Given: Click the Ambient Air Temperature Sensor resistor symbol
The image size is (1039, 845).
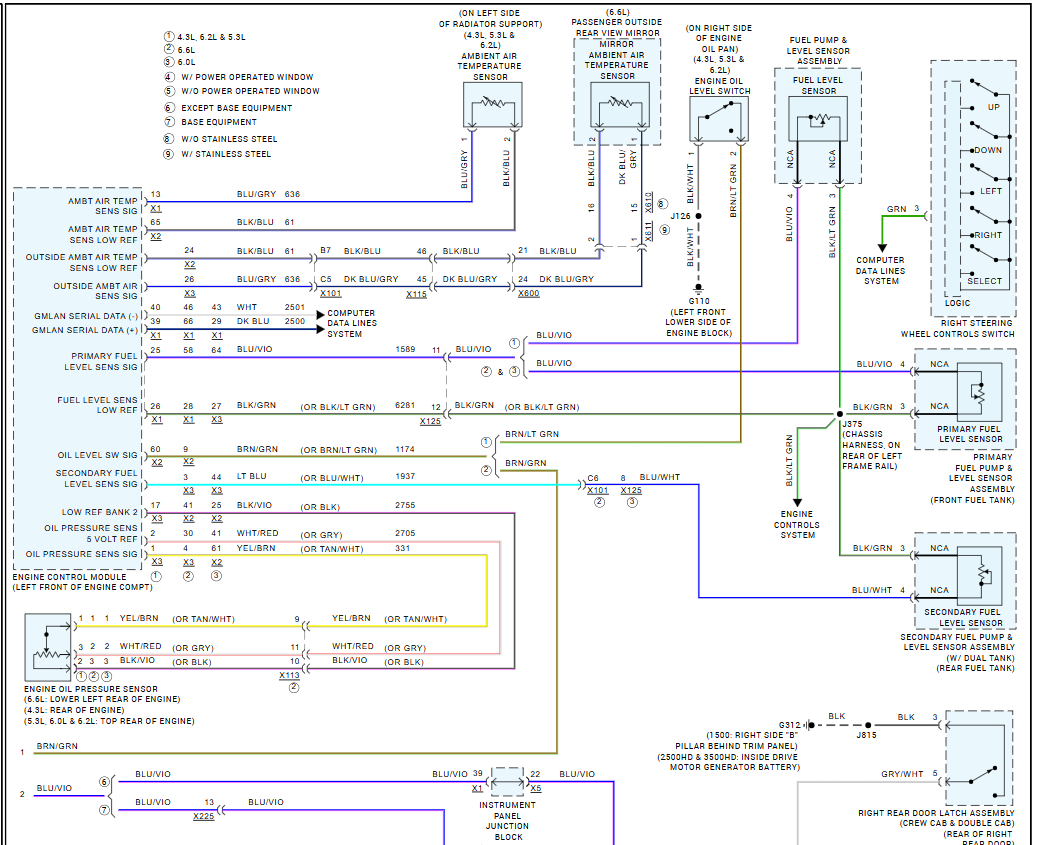Looking at the screenshot, I should coord(492,105).
